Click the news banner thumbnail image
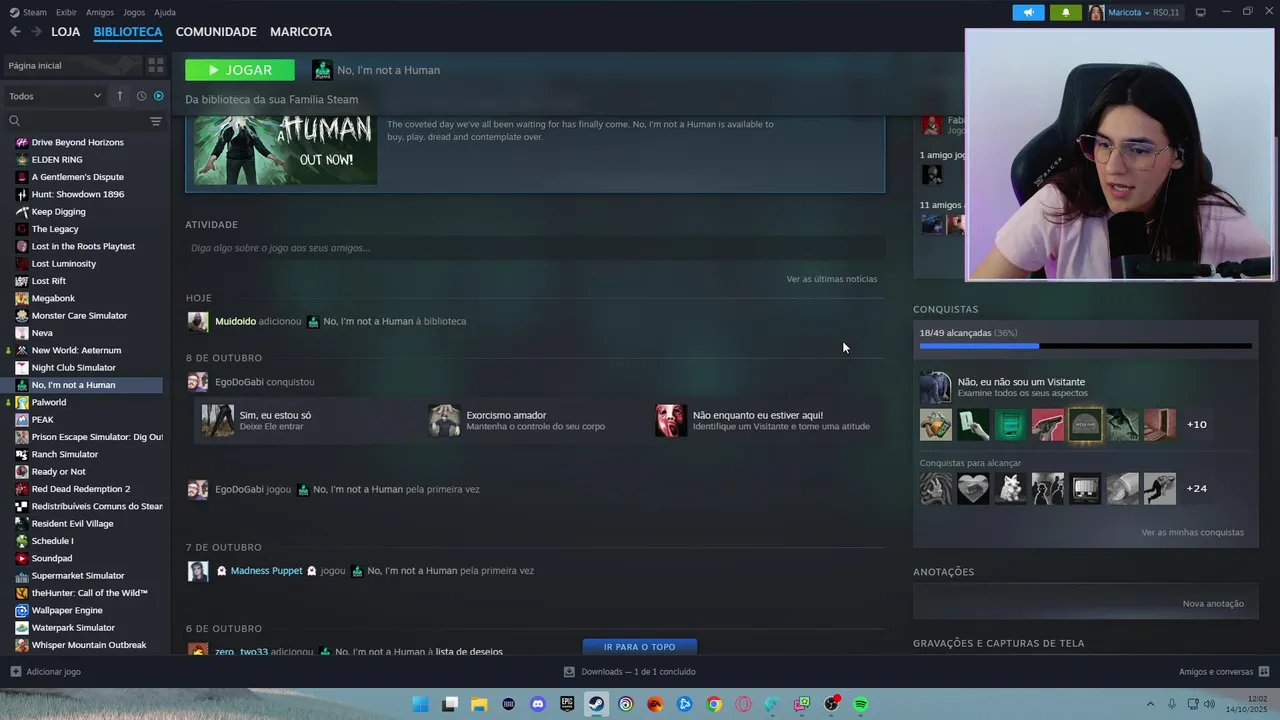 285,150
